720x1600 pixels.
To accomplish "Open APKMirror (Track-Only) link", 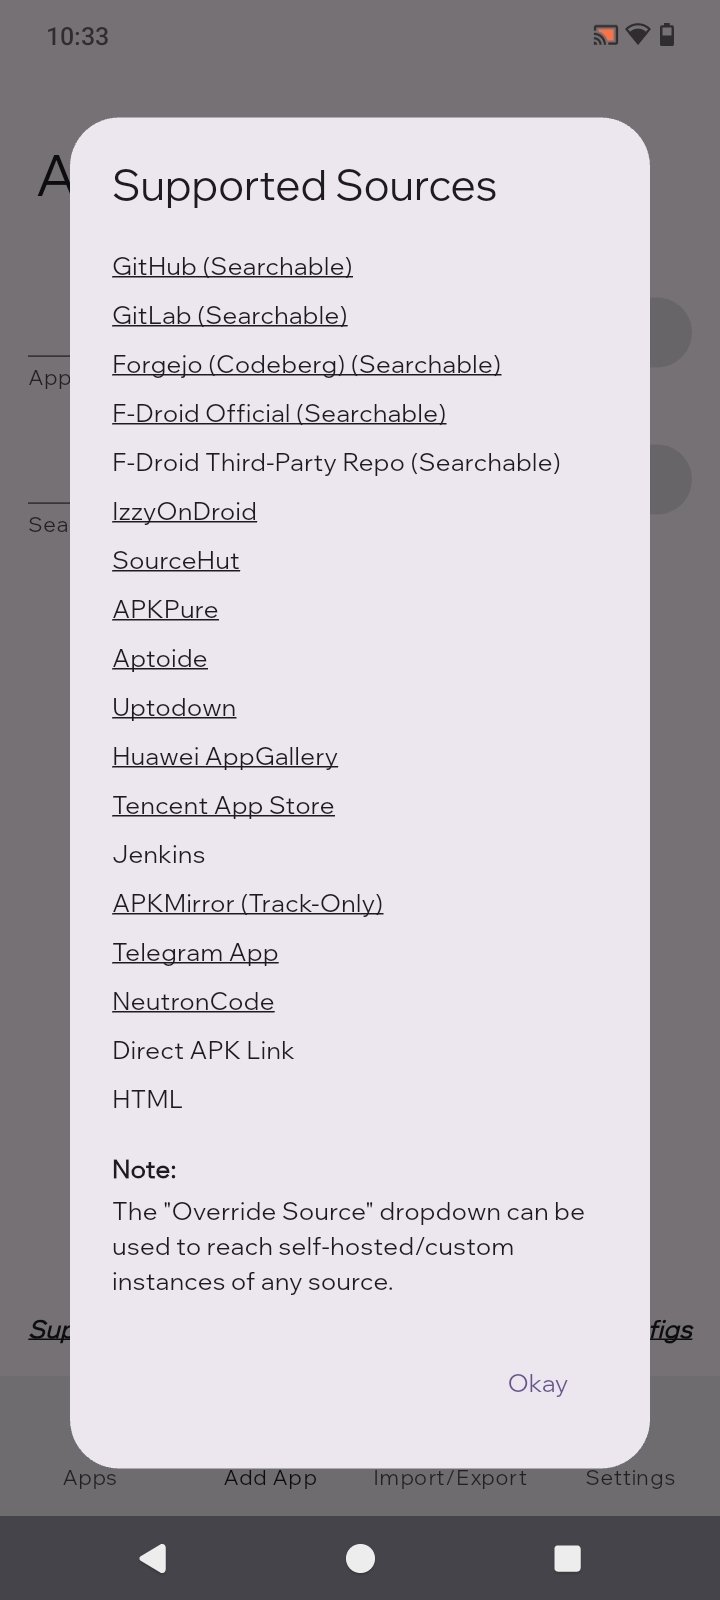I will [247, 904].
